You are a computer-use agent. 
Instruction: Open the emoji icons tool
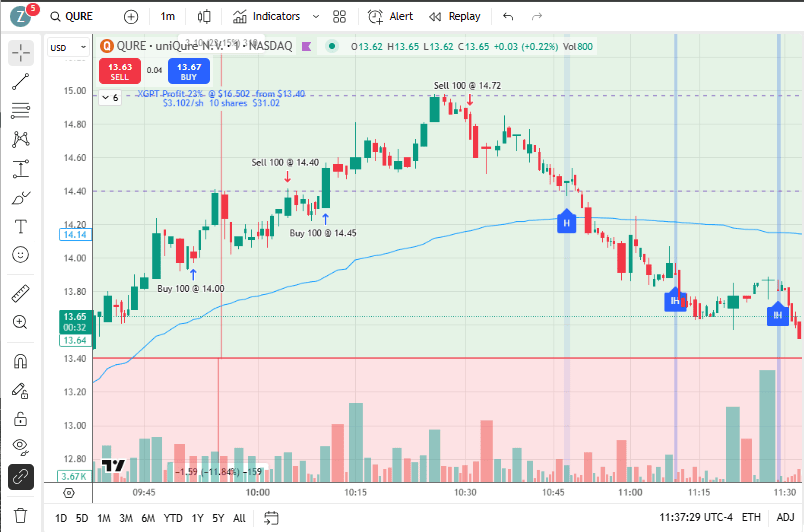point(21,255)
